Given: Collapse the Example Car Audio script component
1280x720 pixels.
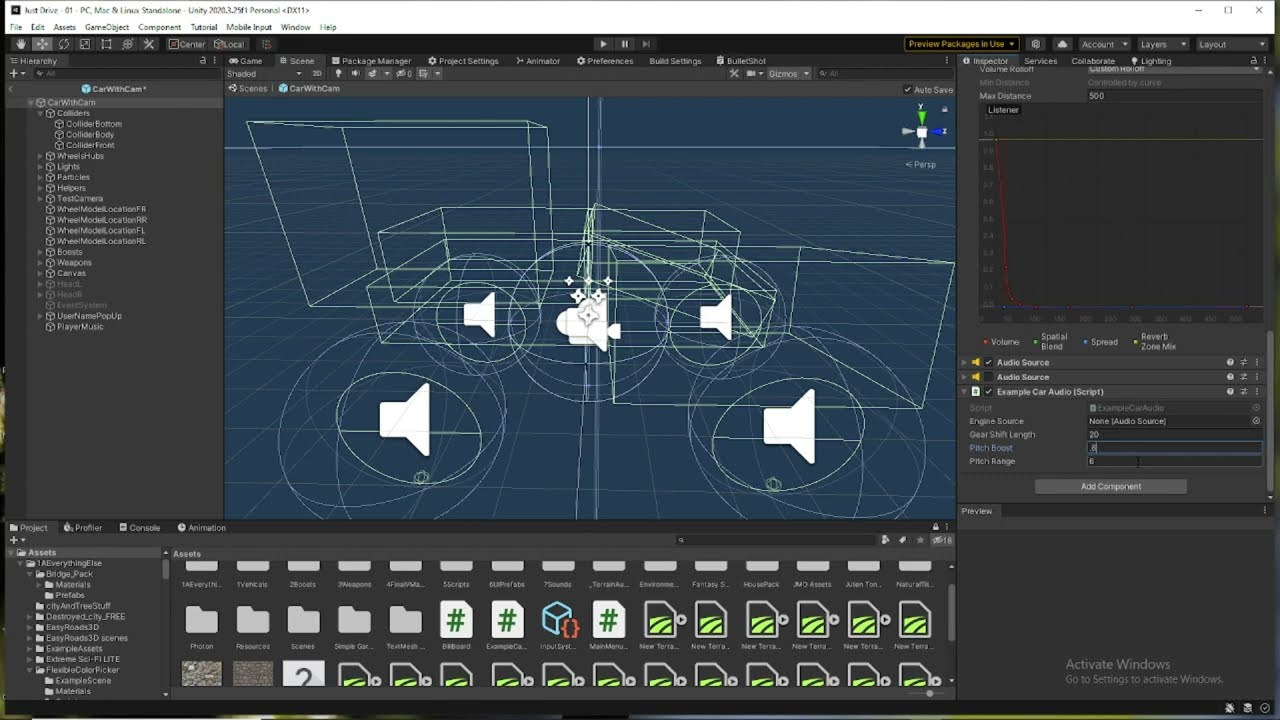Looking at the screenshot, I should [964, 392].
